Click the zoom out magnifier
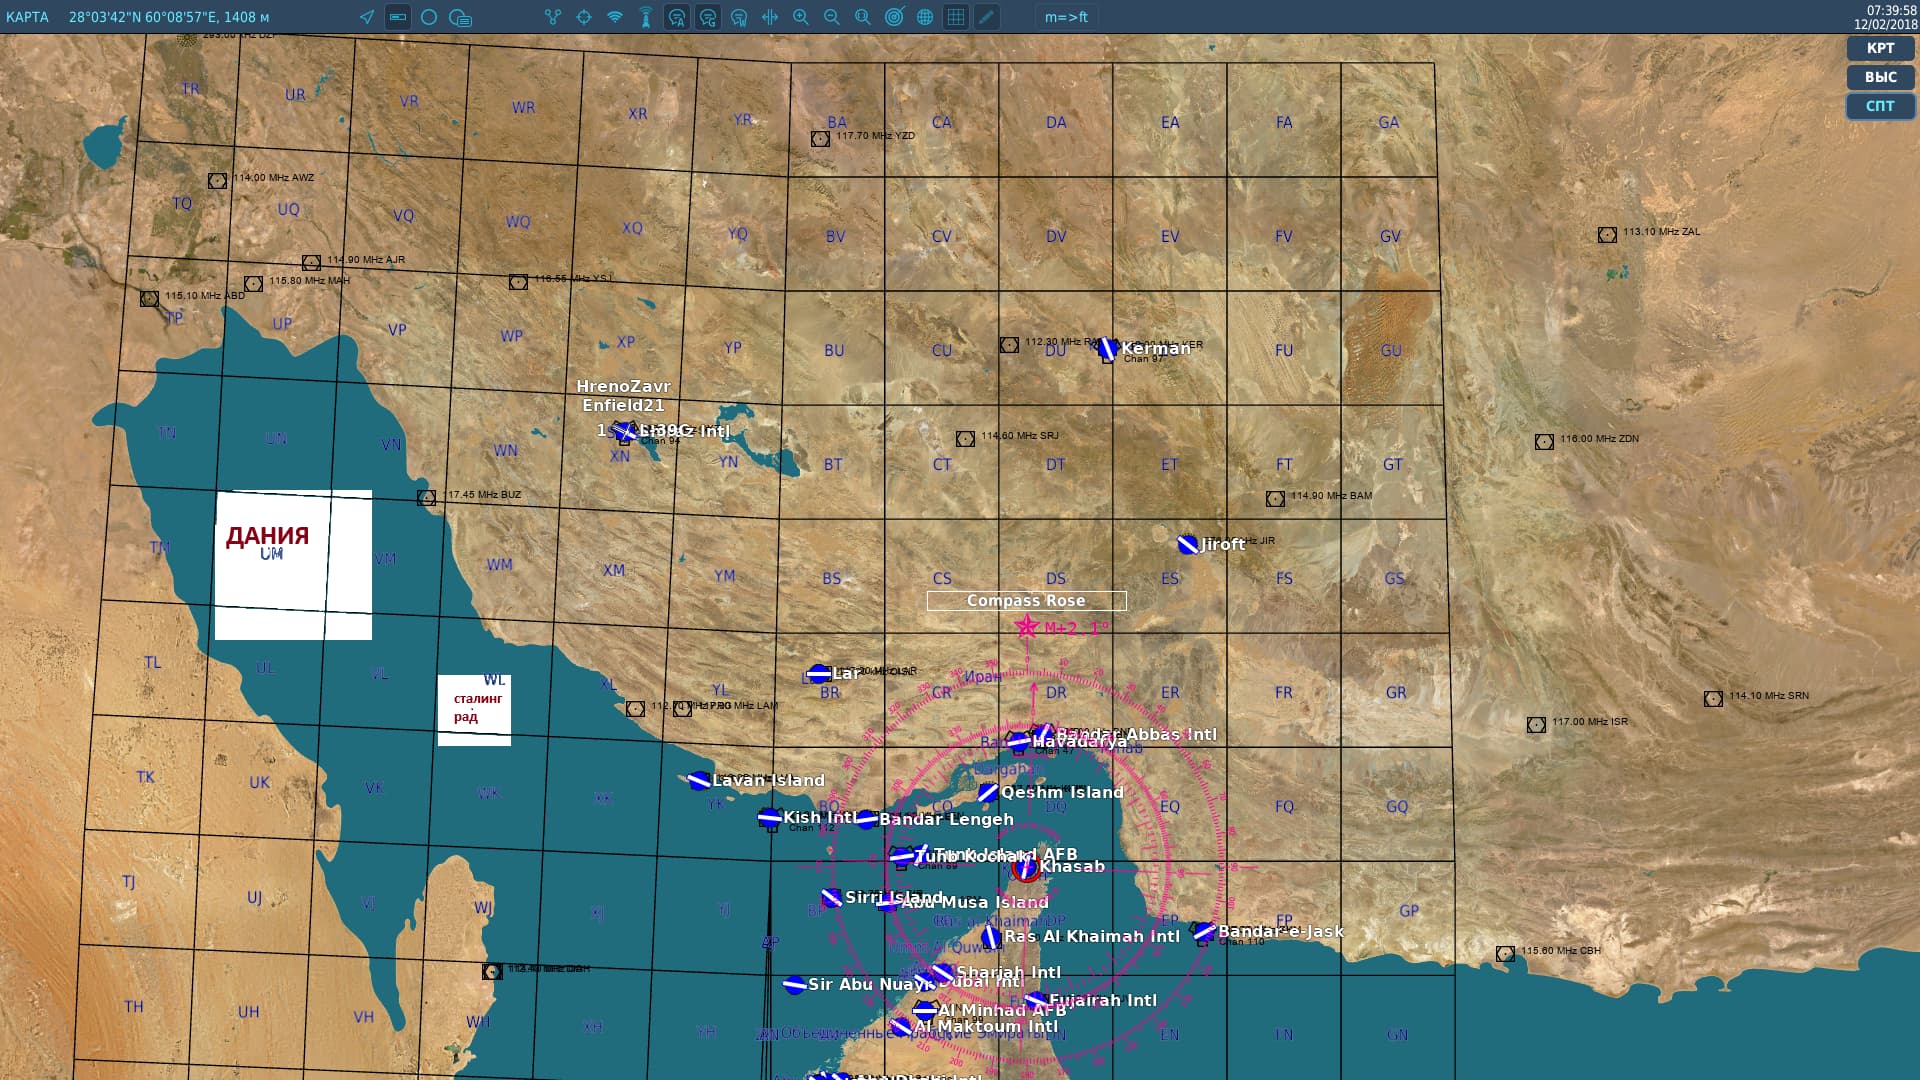The width and height of the screenshot is (1920, 1080). click(832, 17)
